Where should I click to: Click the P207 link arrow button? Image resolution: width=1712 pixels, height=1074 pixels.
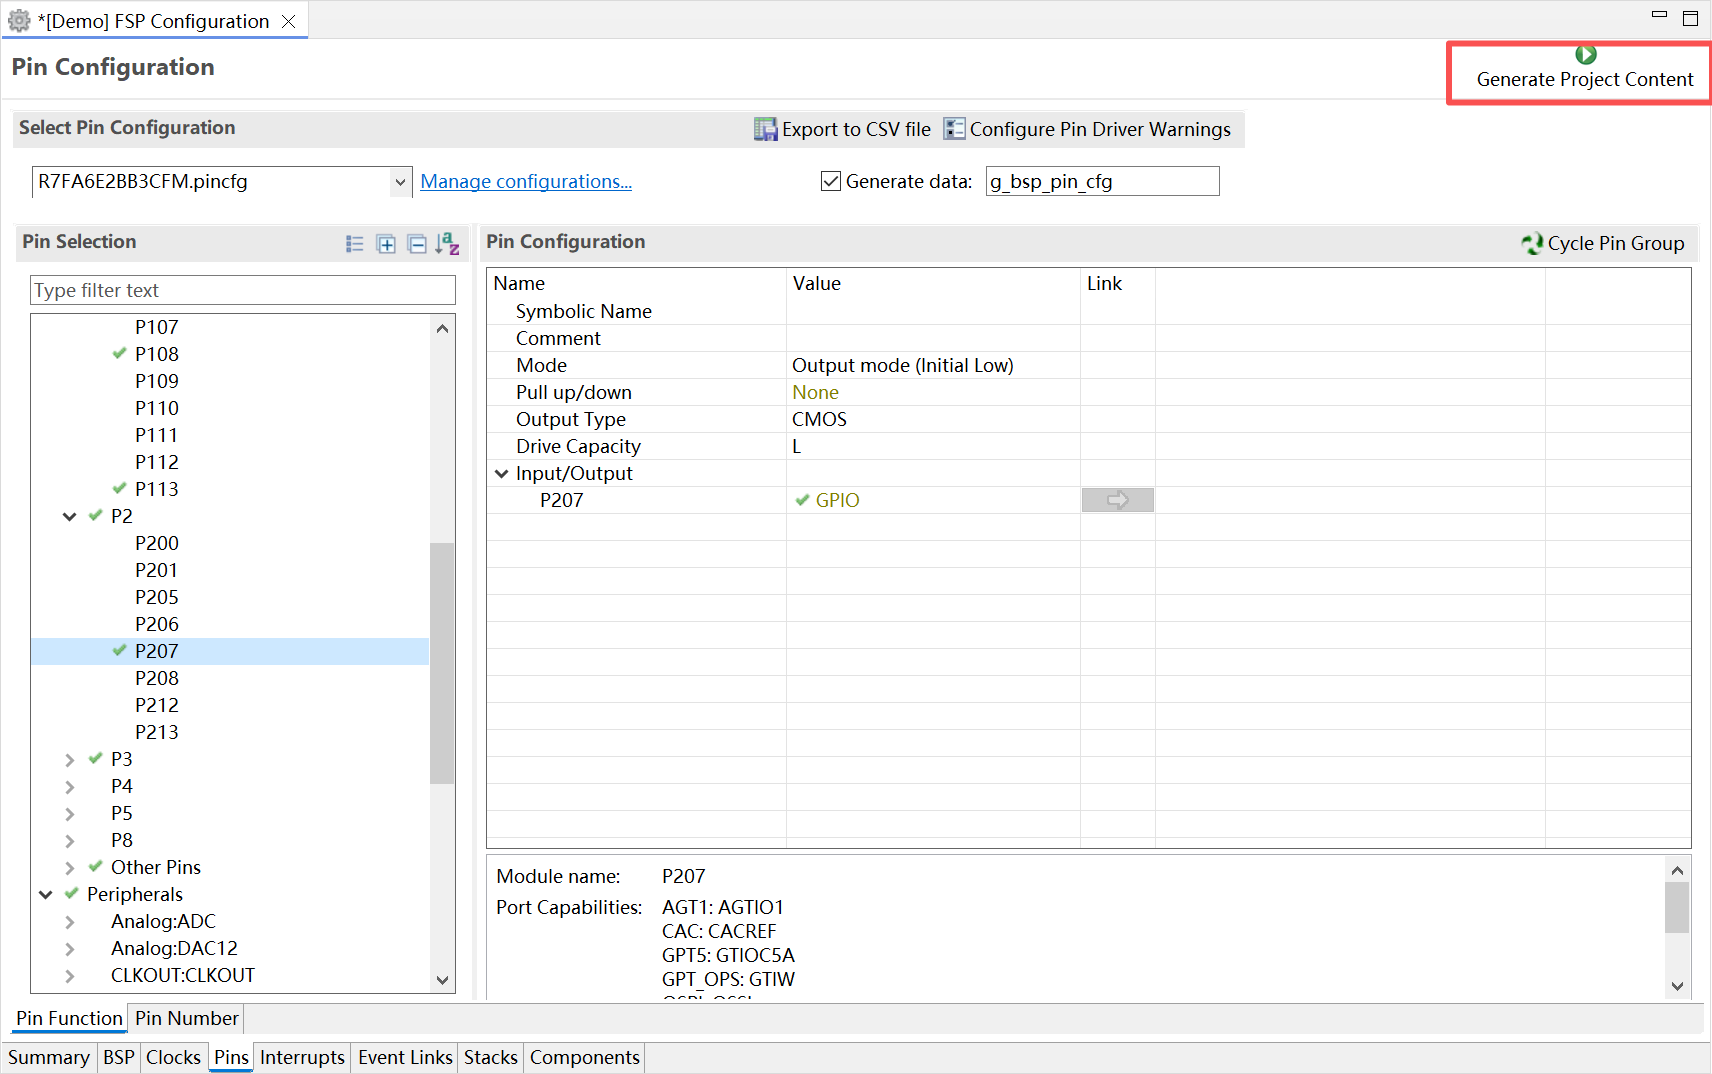[x=1118, y=500]
